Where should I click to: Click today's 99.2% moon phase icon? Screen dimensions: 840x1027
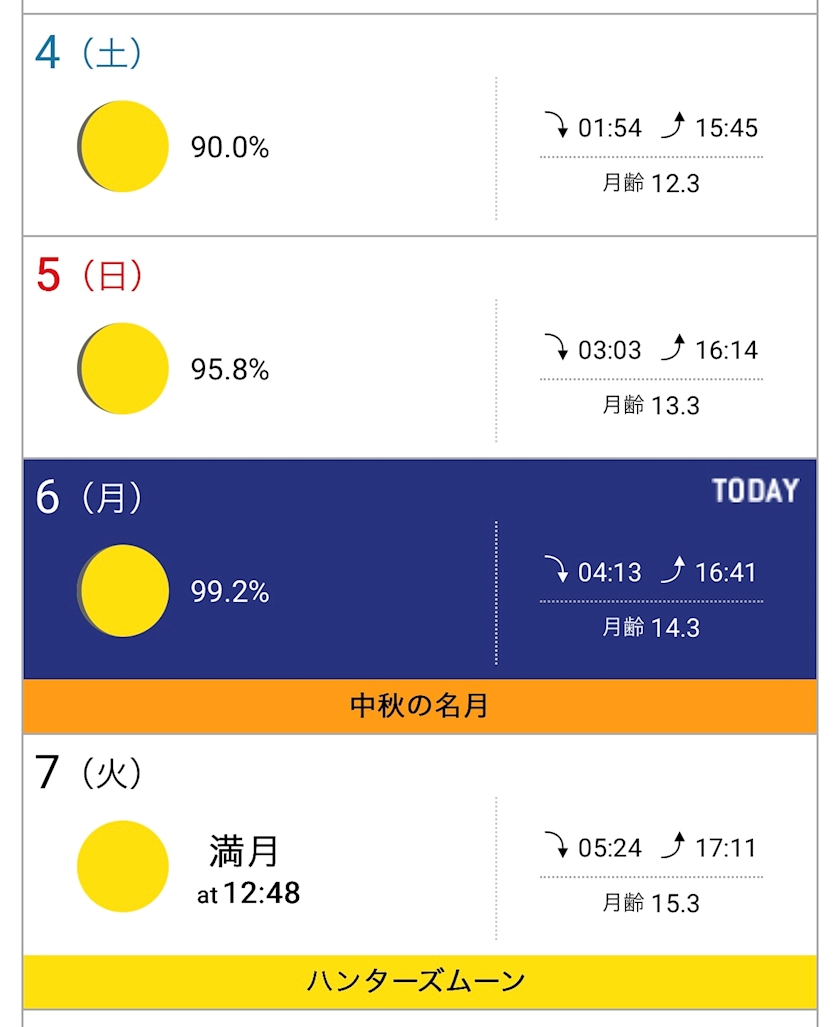pos(123,591)
